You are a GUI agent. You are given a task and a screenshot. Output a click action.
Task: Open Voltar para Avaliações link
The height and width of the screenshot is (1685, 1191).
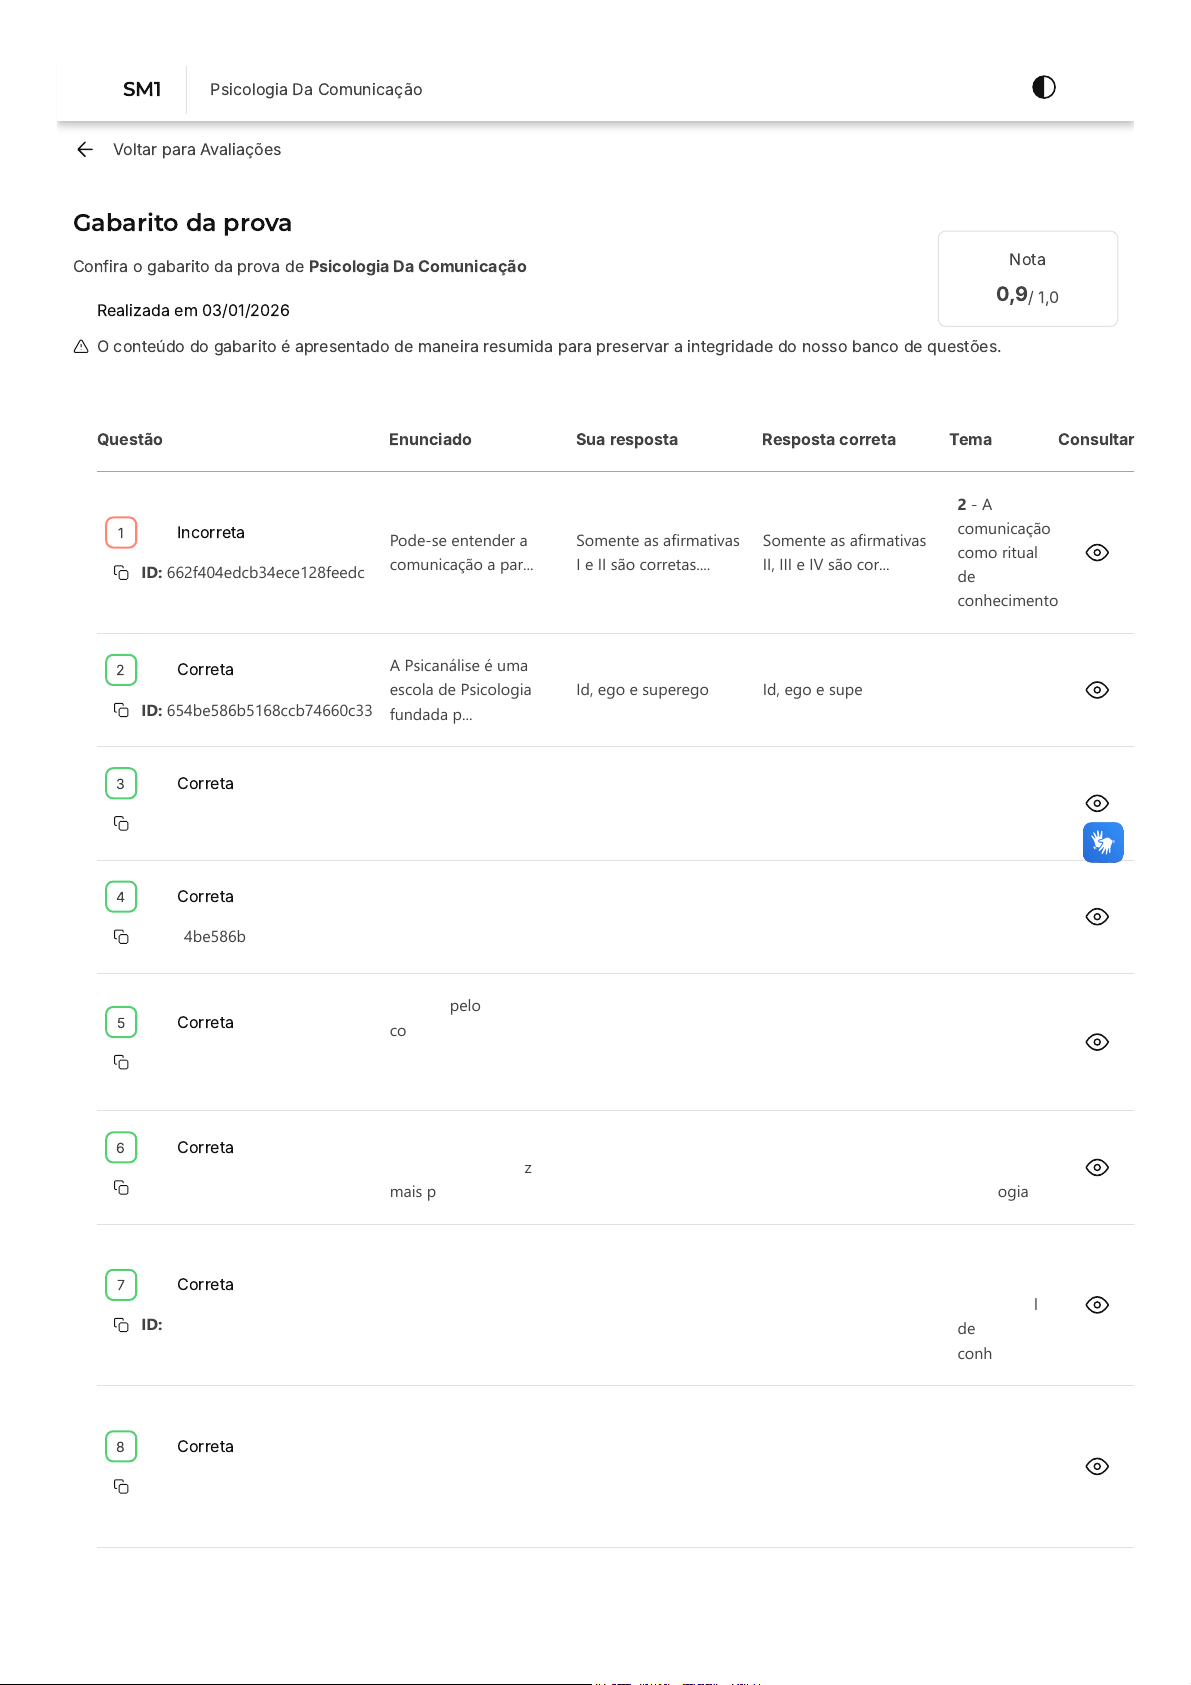pos(196,150)
